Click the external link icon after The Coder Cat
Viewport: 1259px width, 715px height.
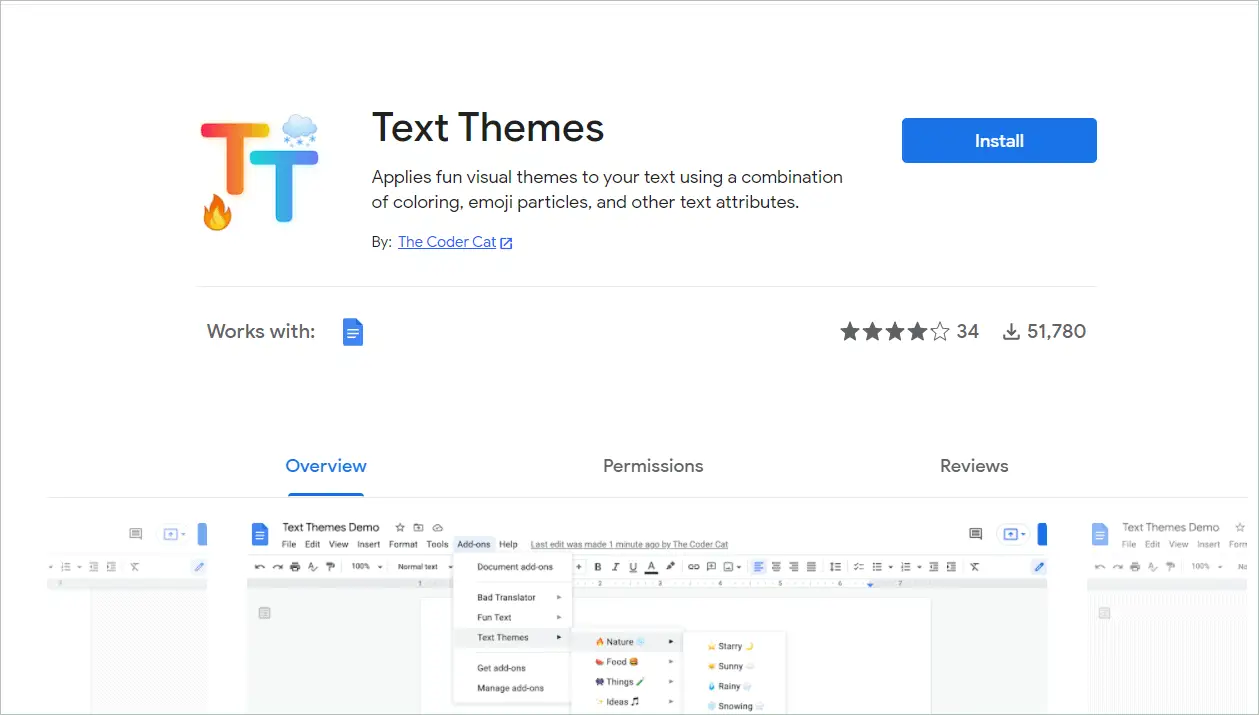coord(506,243)
